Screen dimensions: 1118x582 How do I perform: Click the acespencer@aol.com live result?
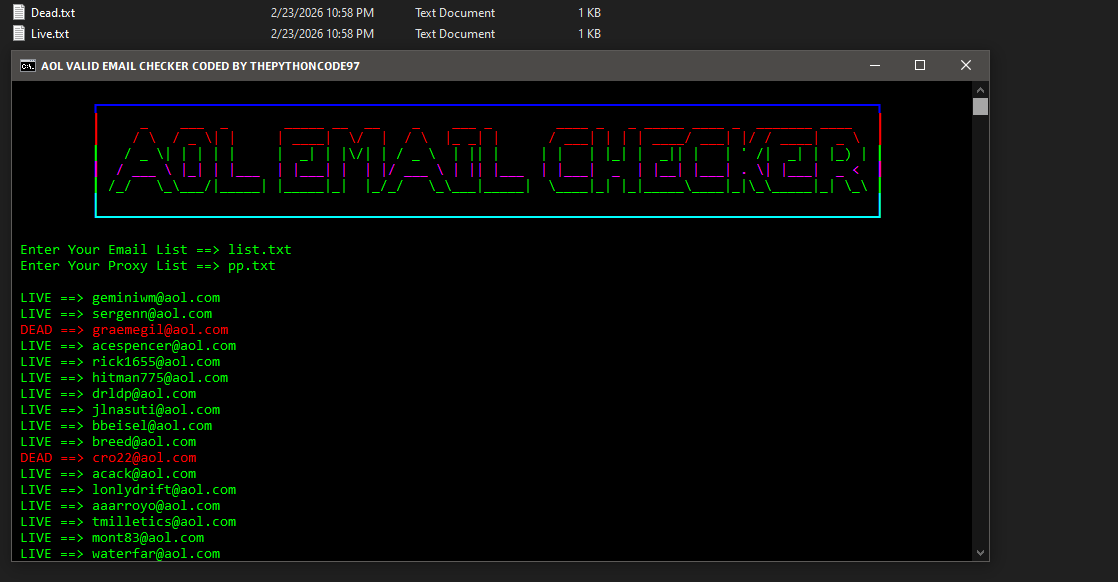click(x=164, y=346)
